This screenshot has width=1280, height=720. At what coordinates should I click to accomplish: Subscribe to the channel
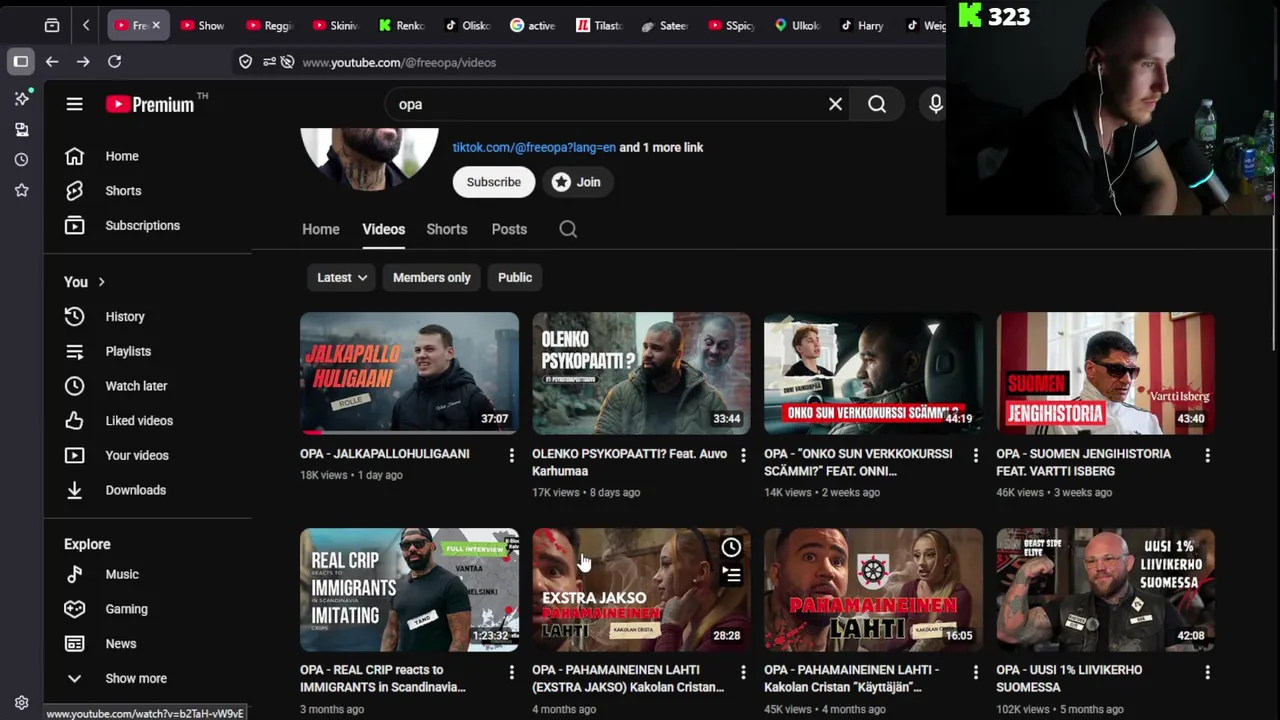[493, 182]
